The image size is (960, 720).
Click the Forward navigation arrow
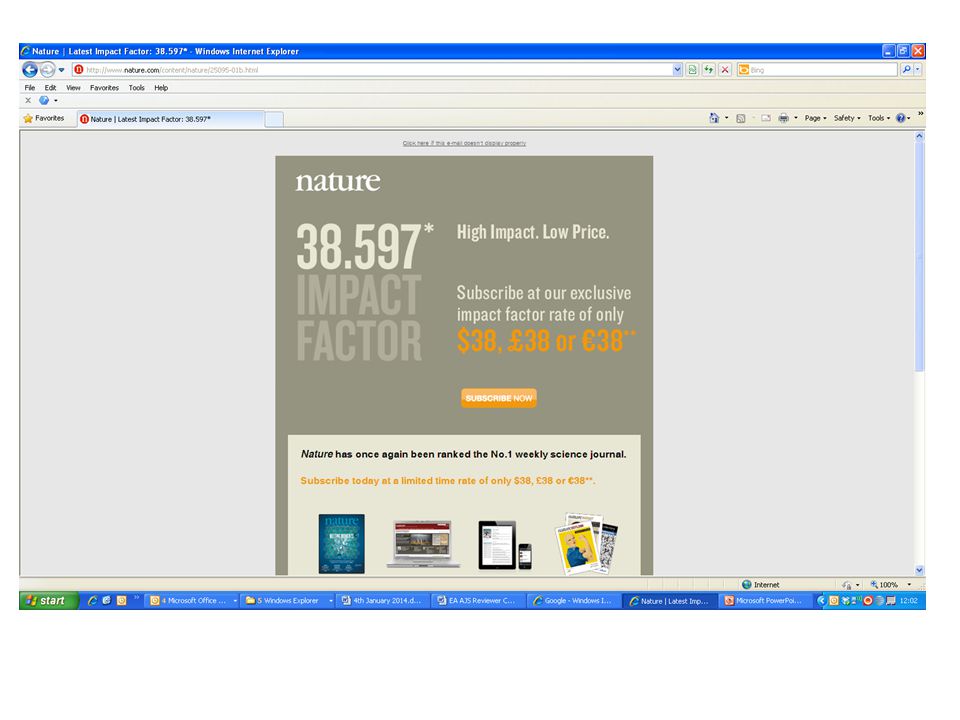48,70
